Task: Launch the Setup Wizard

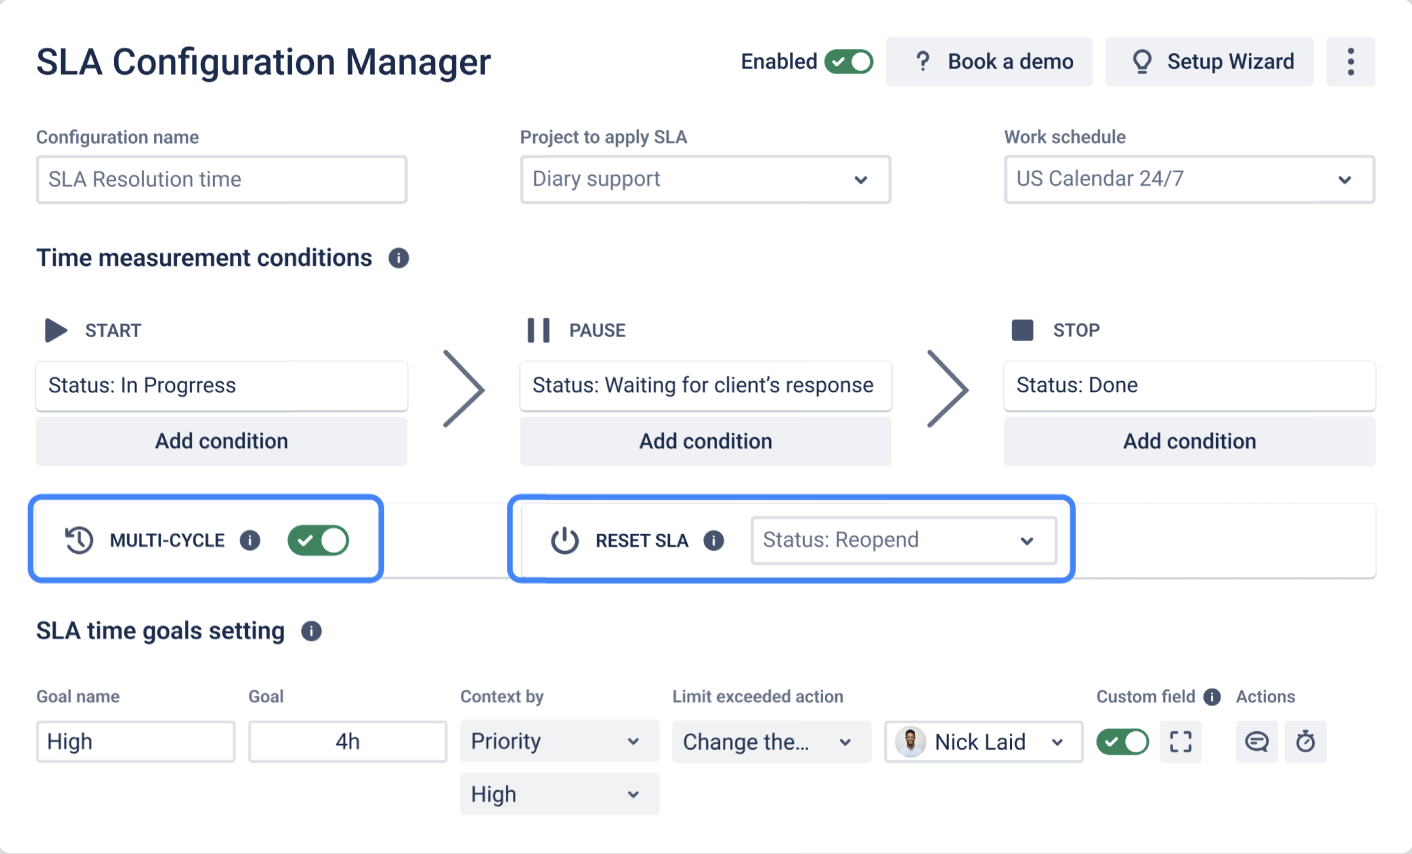Action: click(1209, 62)
